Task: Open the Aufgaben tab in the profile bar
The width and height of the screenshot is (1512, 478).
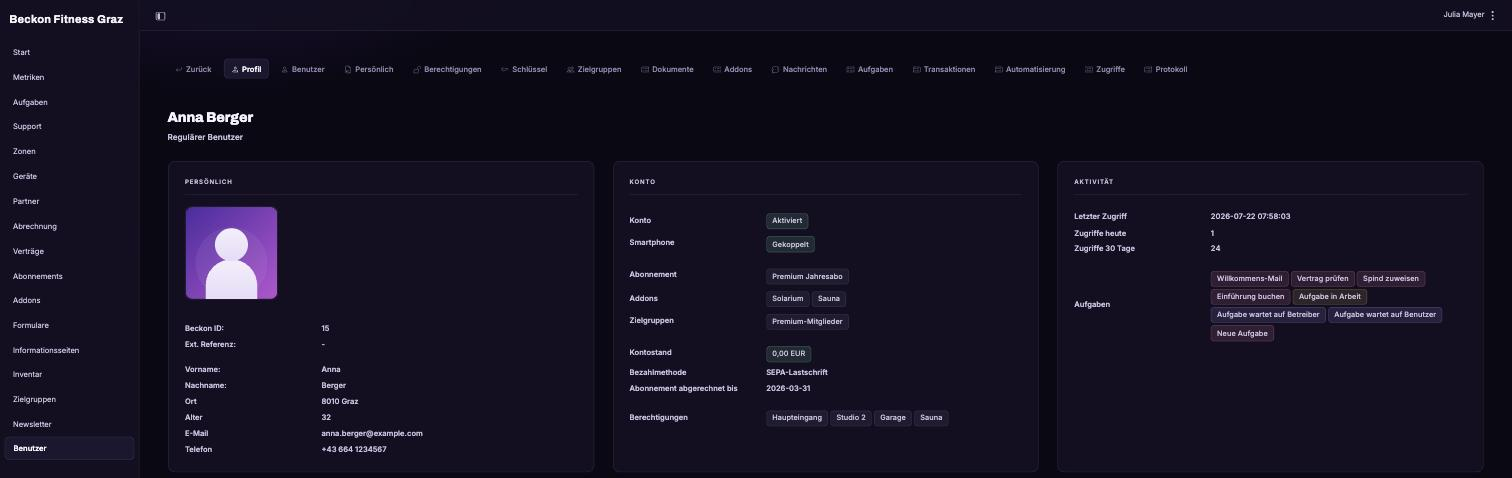Action: (869, 69)
